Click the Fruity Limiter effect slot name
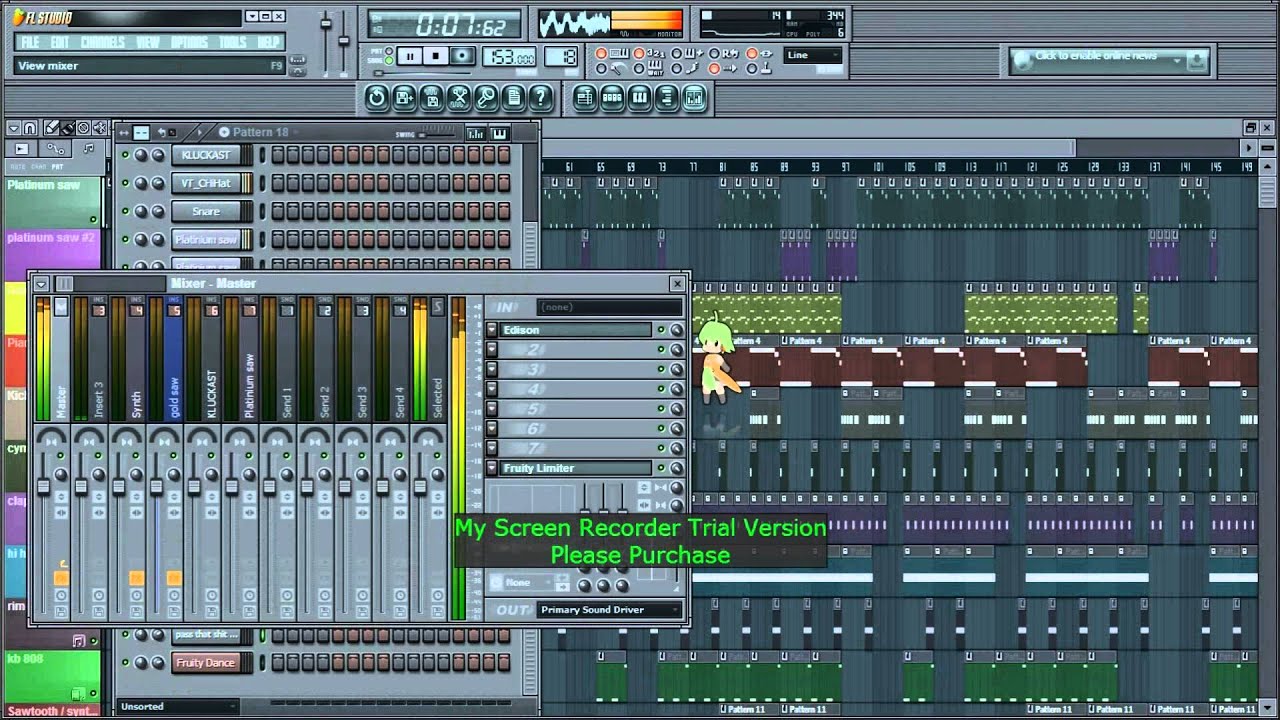This screenshot has width=1280, height=720. [576, 468]
